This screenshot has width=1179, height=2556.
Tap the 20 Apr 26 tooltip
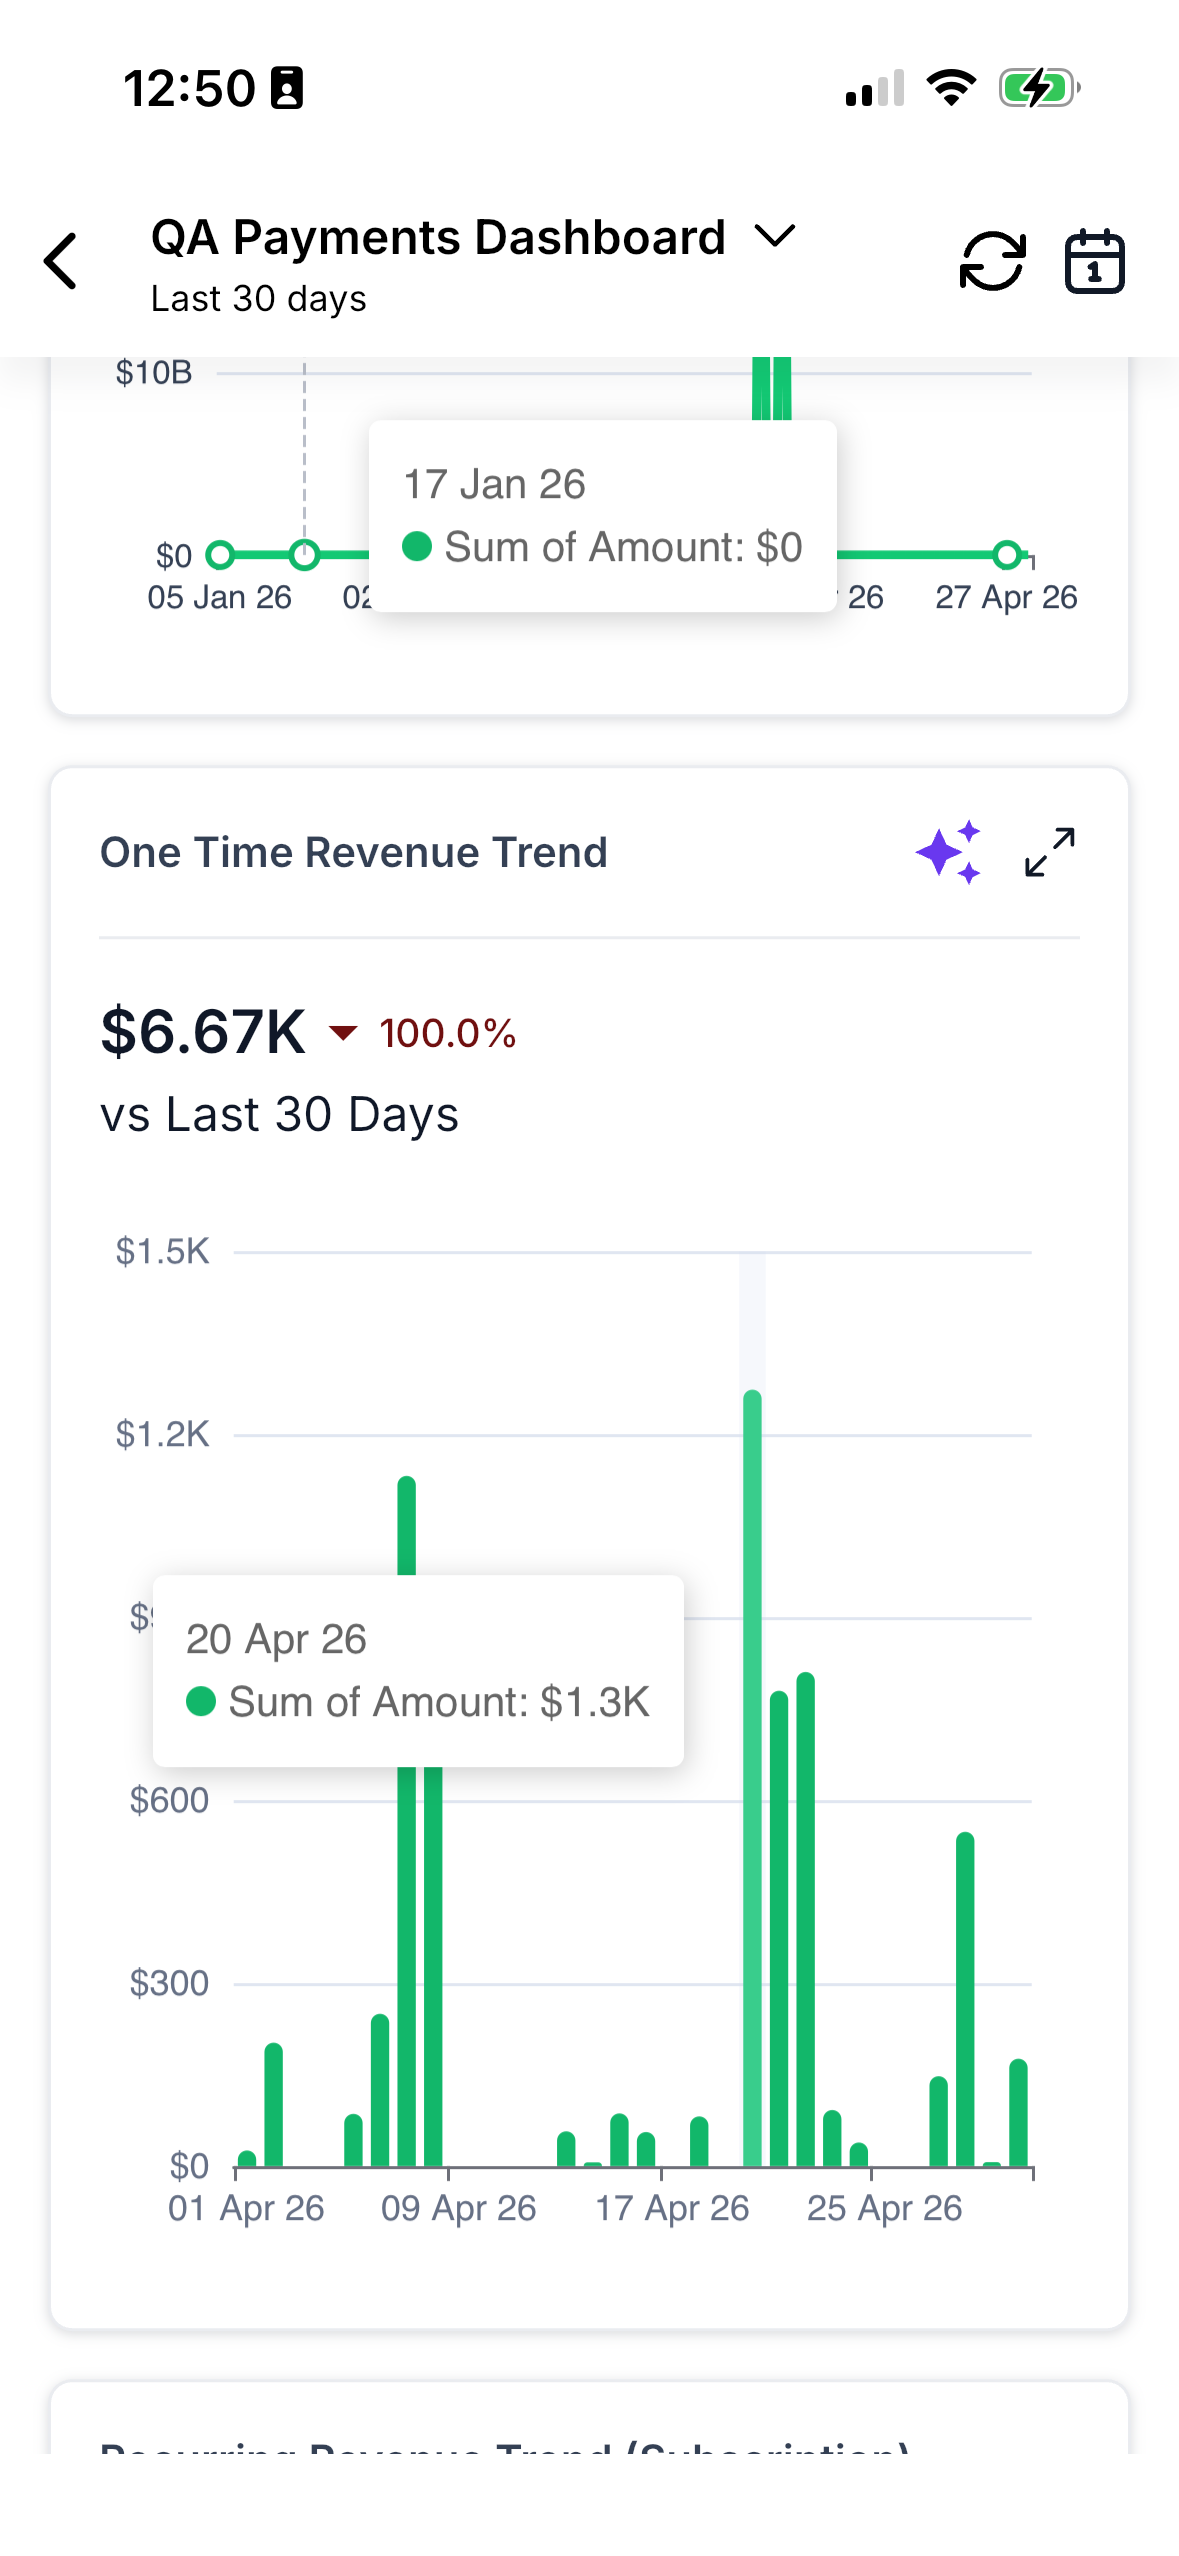[x=418, y=1670]
